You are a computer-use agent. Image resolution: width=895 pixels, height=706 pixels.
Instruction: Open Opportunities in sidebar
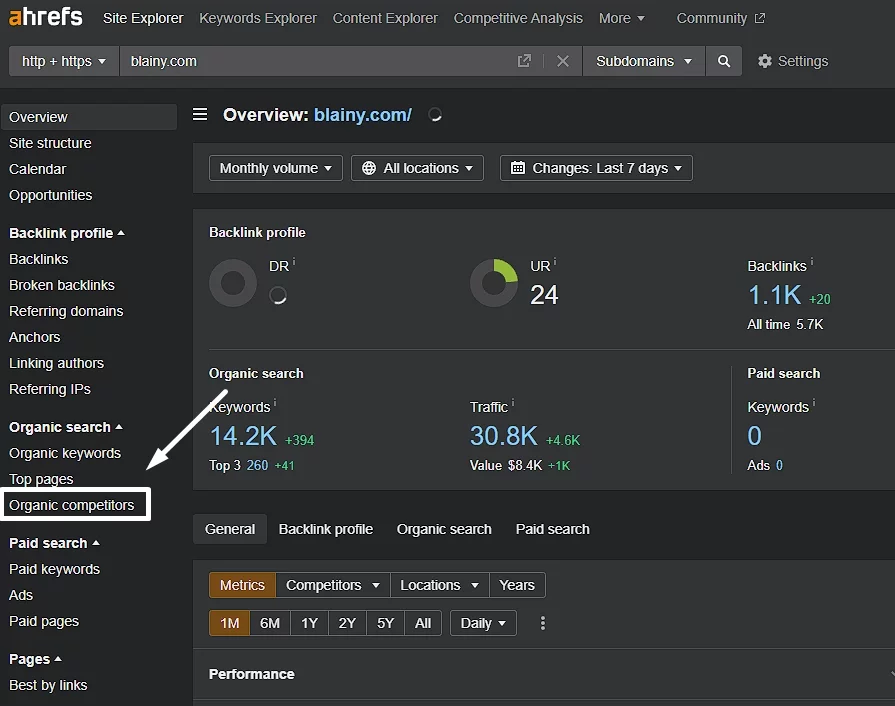coord(50,195)
